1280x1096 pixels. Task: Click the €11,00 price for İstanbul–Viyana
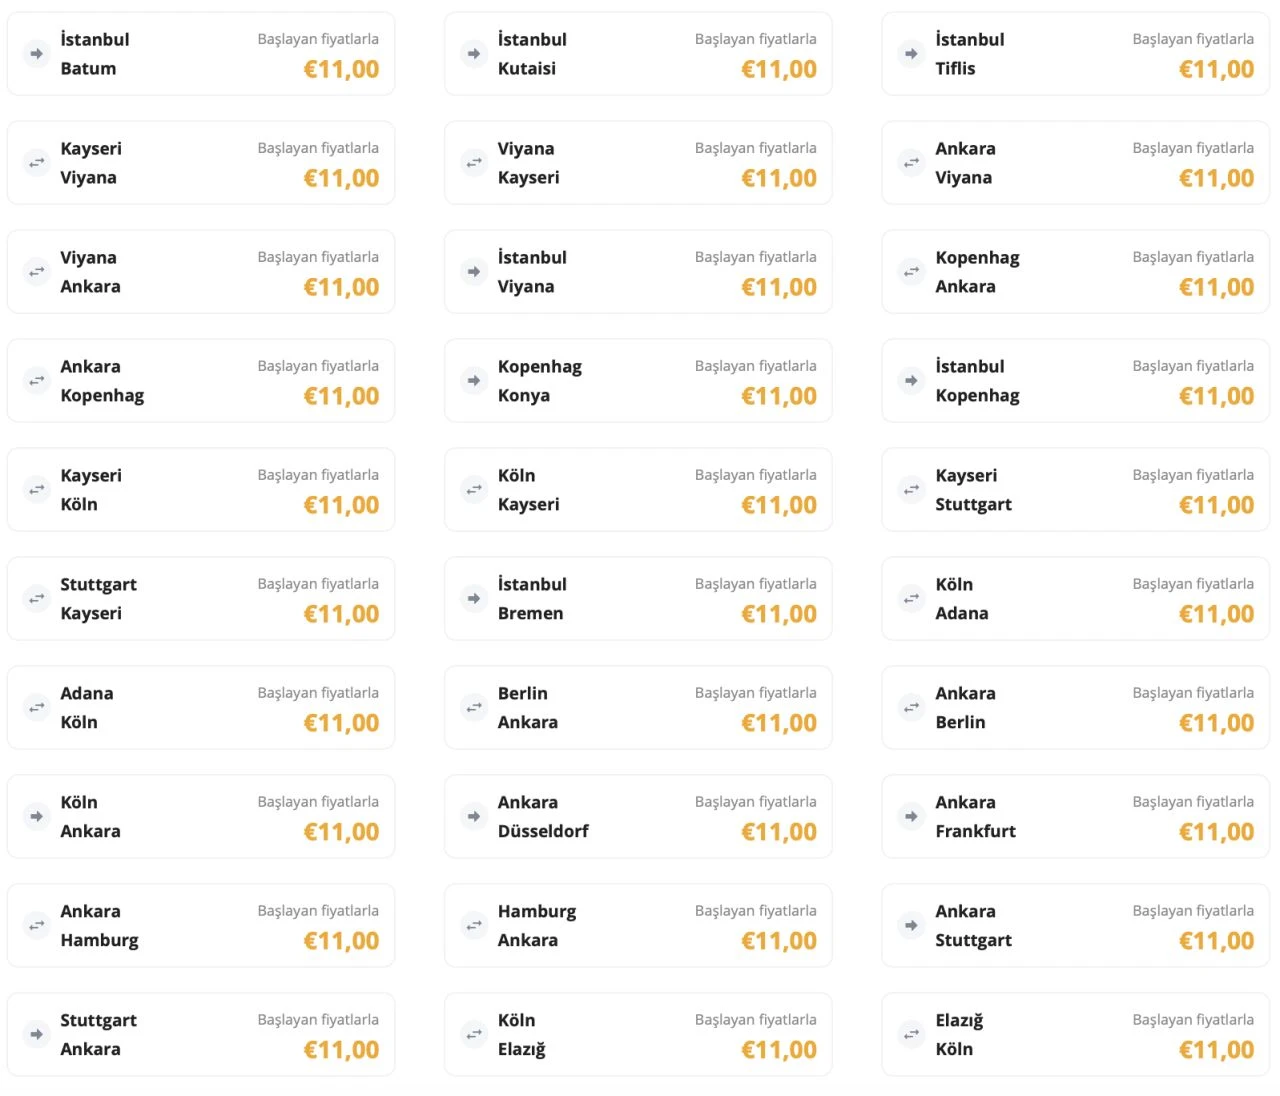click(778, 288)
